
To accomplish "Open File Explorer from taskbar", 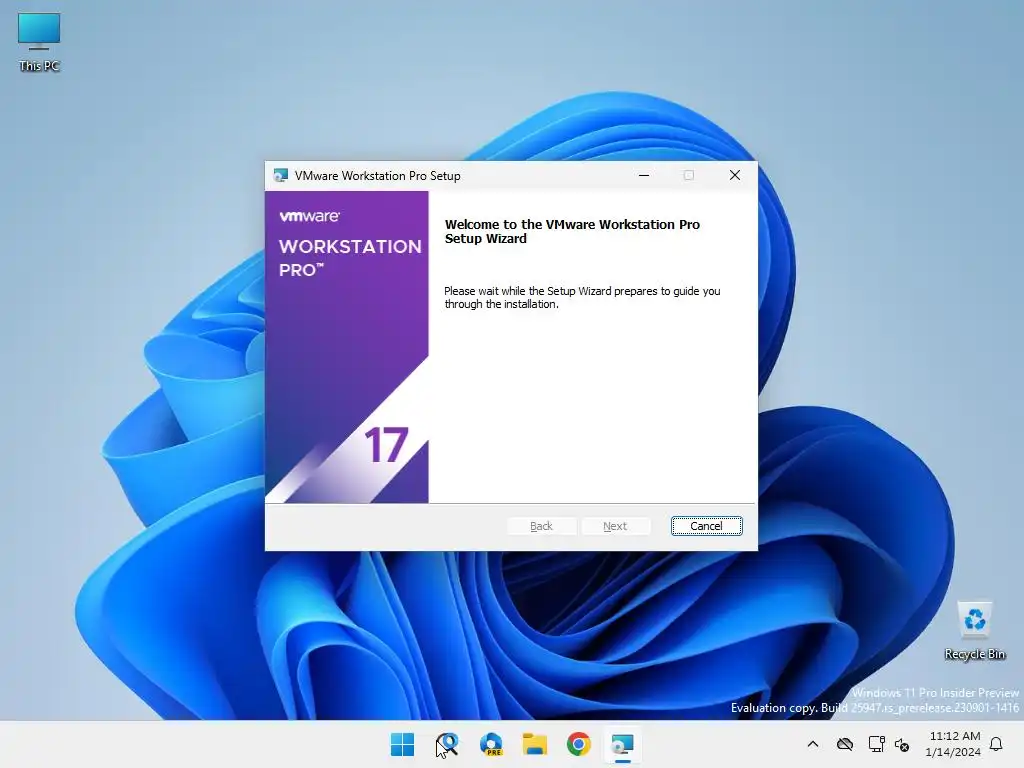I will click(x=535, y=744).
